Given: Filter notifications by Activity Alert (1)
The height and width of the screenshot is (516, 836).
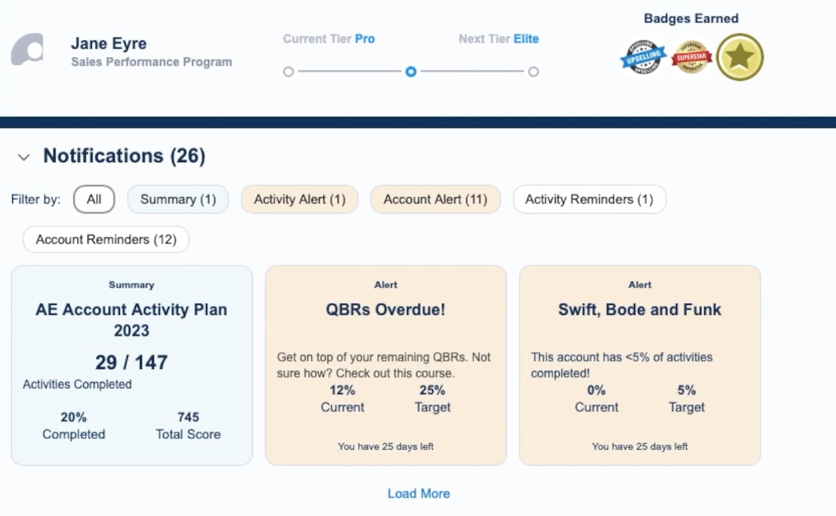Looking at the screenshot, I should [300, 200].
